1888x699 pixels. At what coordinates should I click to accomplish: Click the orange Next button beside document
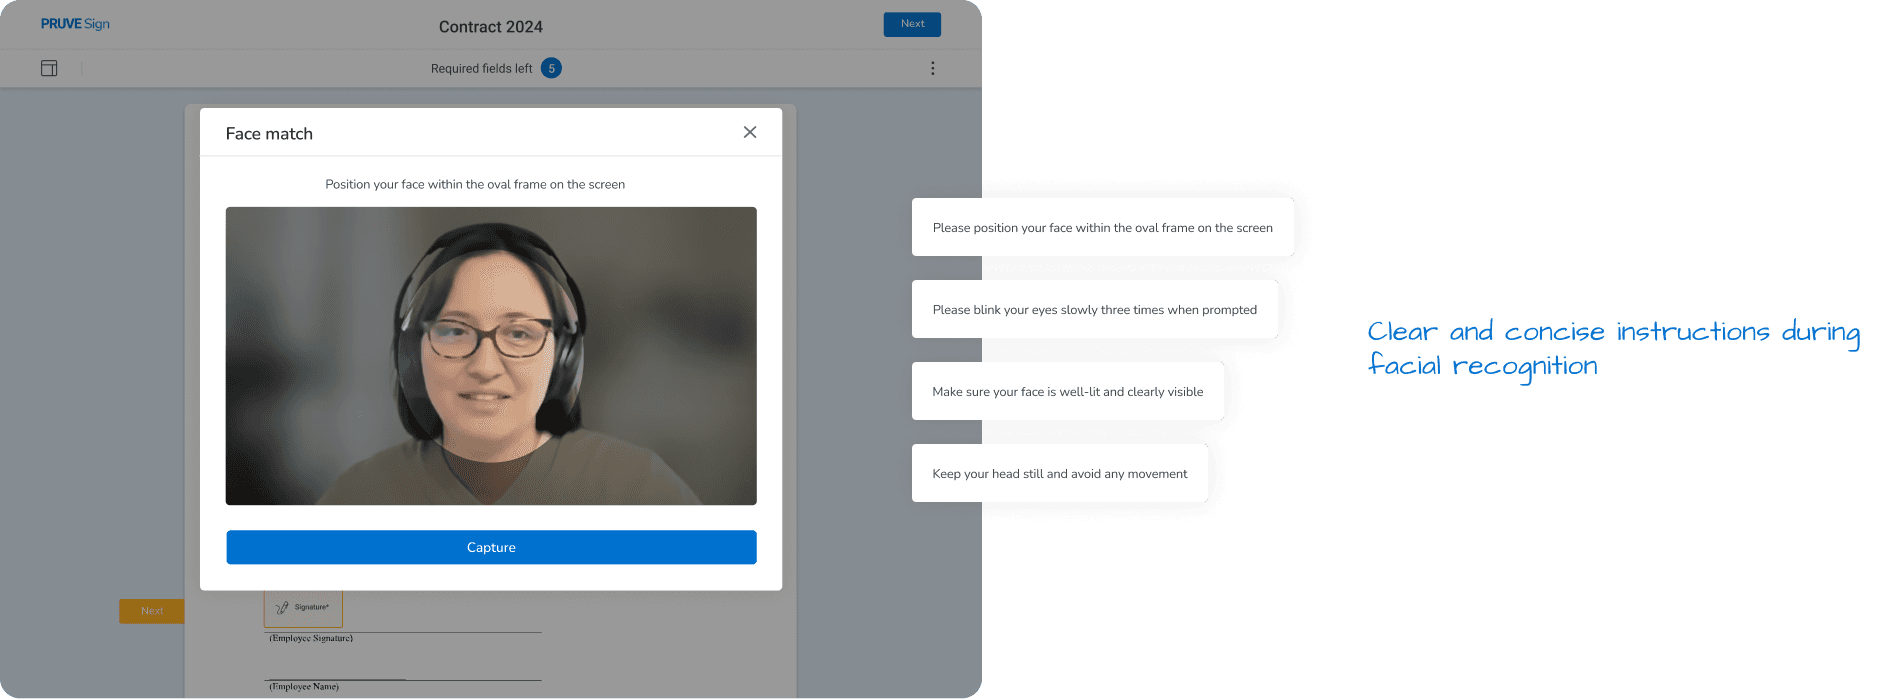coord(152,611)
